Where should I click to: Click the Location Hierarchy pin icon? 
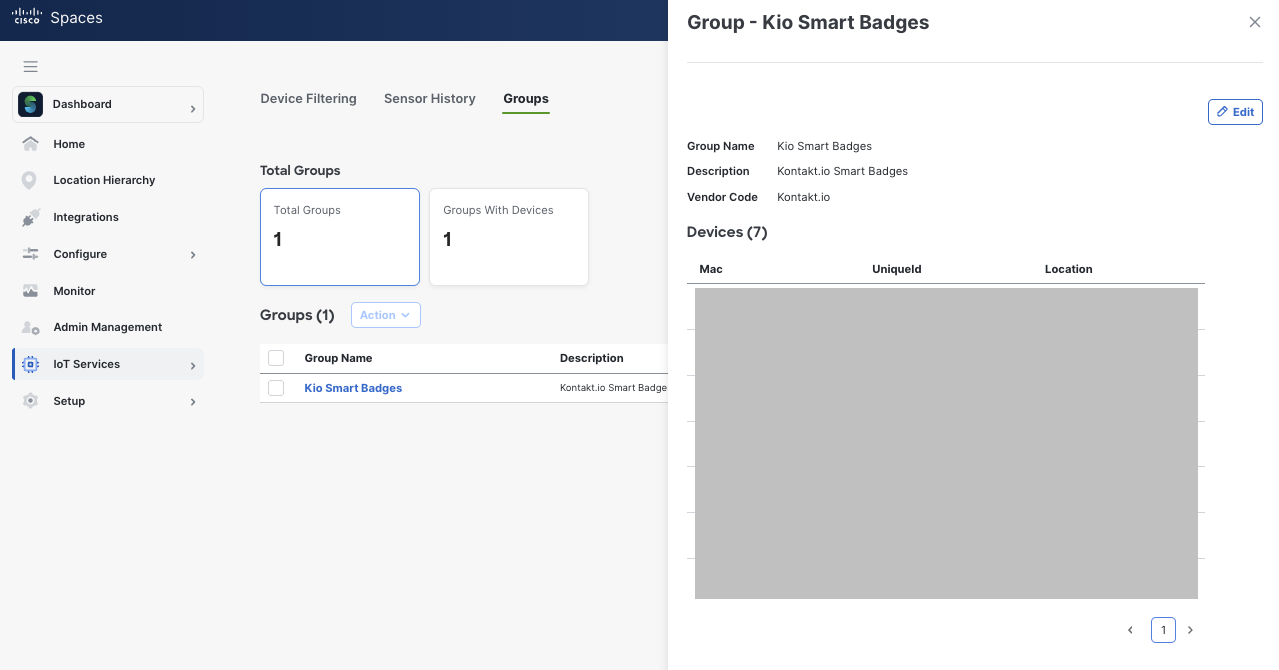pyautogui.click(x=30, y=181)
